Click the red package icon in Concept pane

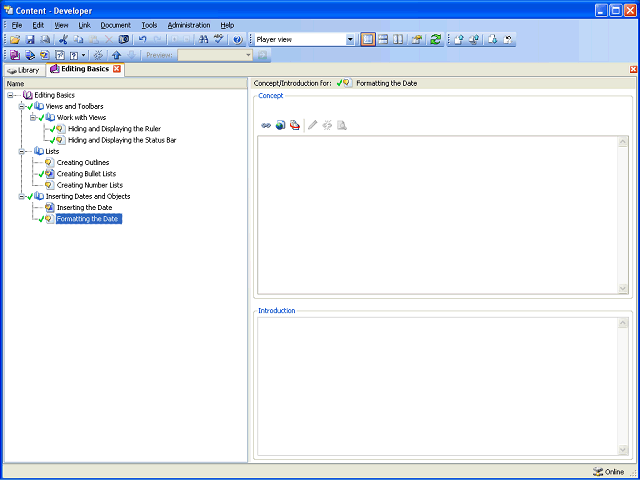coord(295,125)
